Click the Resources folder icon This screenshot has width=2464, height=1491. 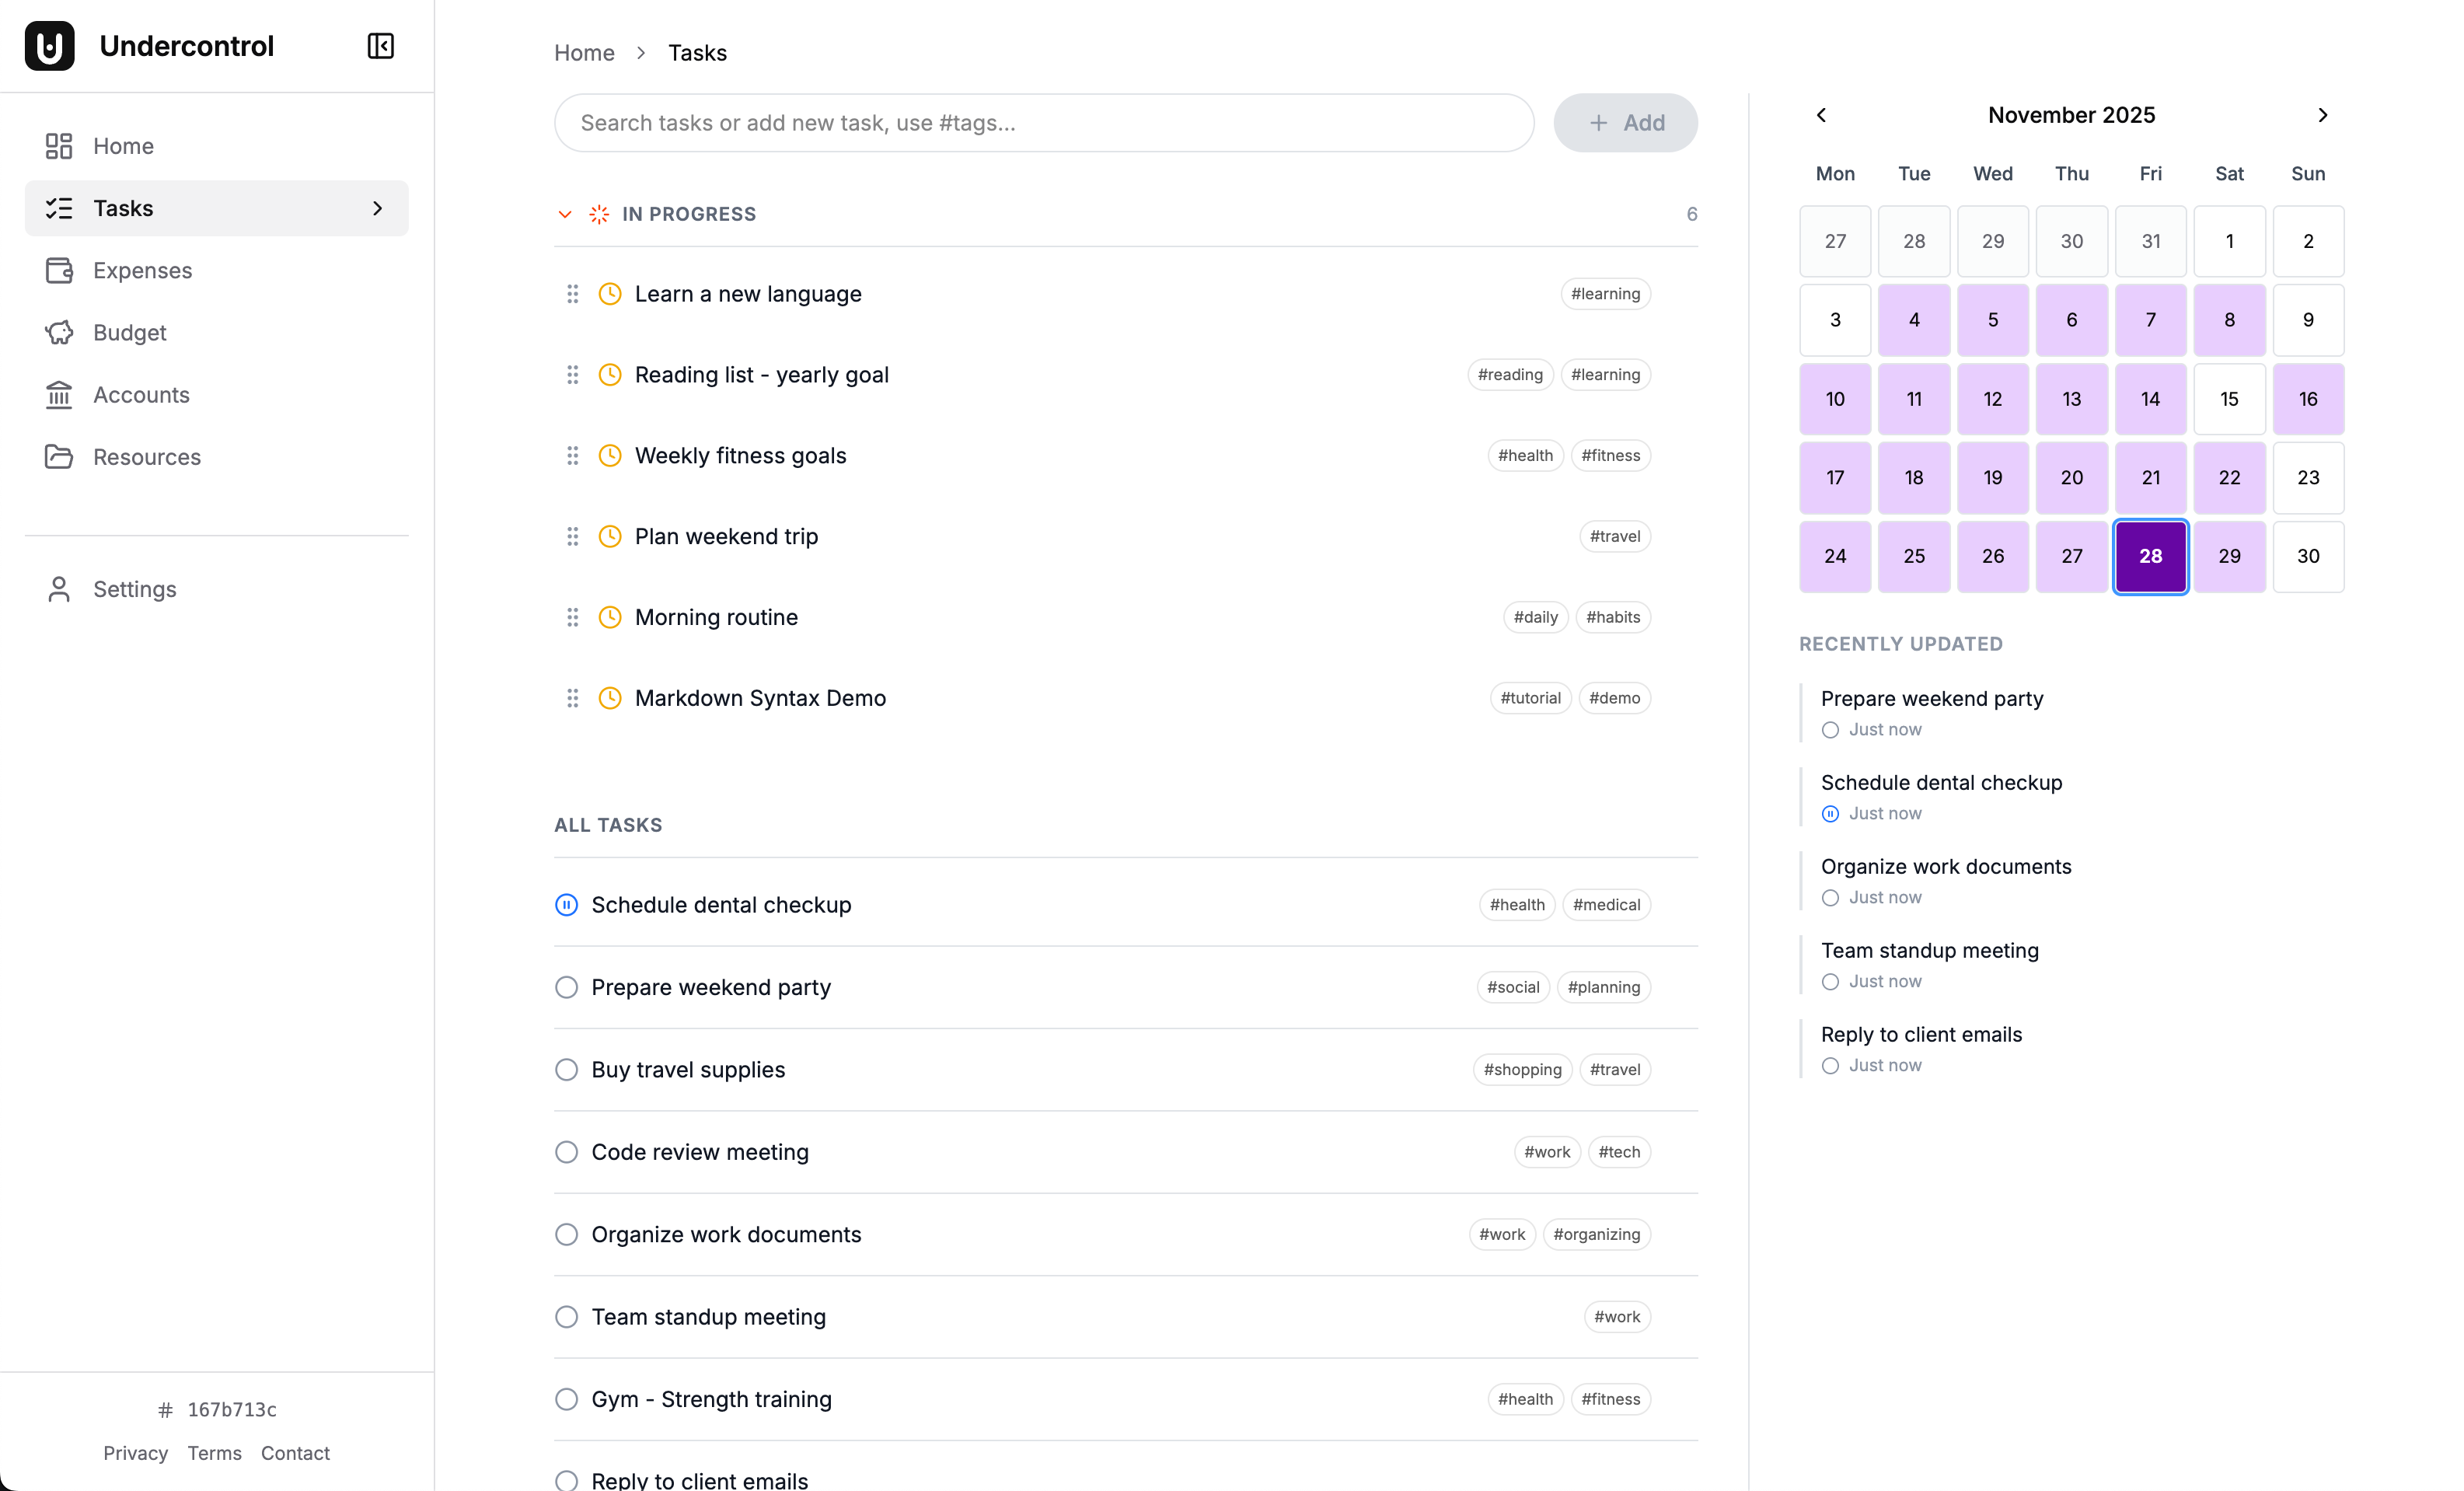tap(59, 457)
